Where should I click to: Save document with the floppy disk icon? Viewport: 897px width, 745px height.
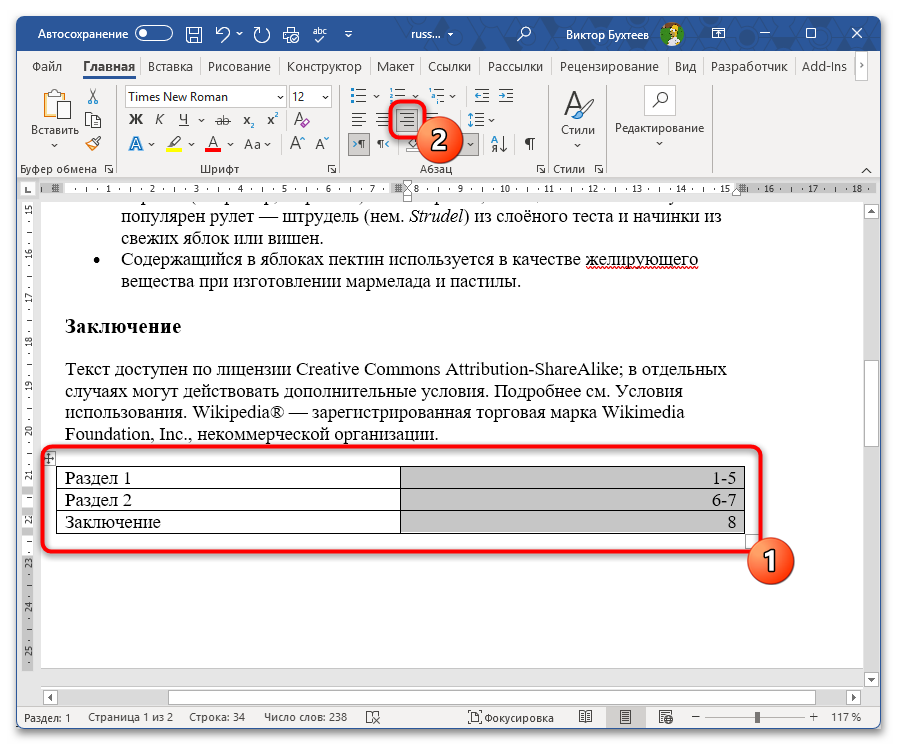pyautogui.click(x=194, y=34)
